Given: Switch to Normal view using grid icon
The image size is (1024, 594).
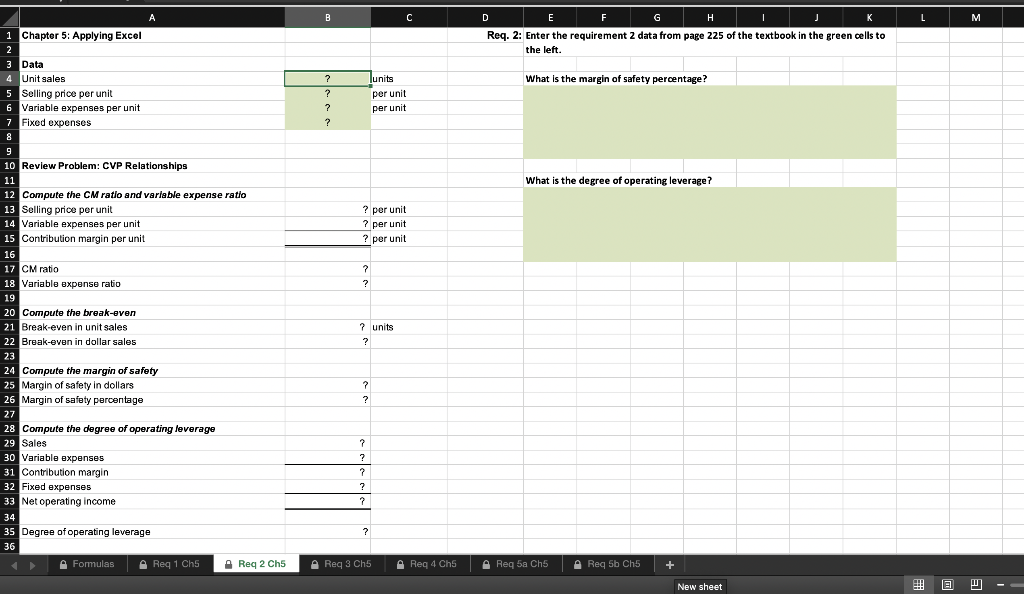Looking at the screenshot, I should pyautogui.click(x=919, y=584).
